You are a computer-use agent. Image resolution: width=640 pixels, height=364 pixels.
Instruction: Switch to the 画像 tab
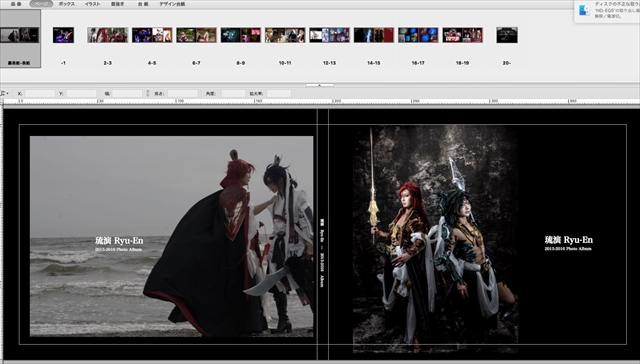[16, 4]
